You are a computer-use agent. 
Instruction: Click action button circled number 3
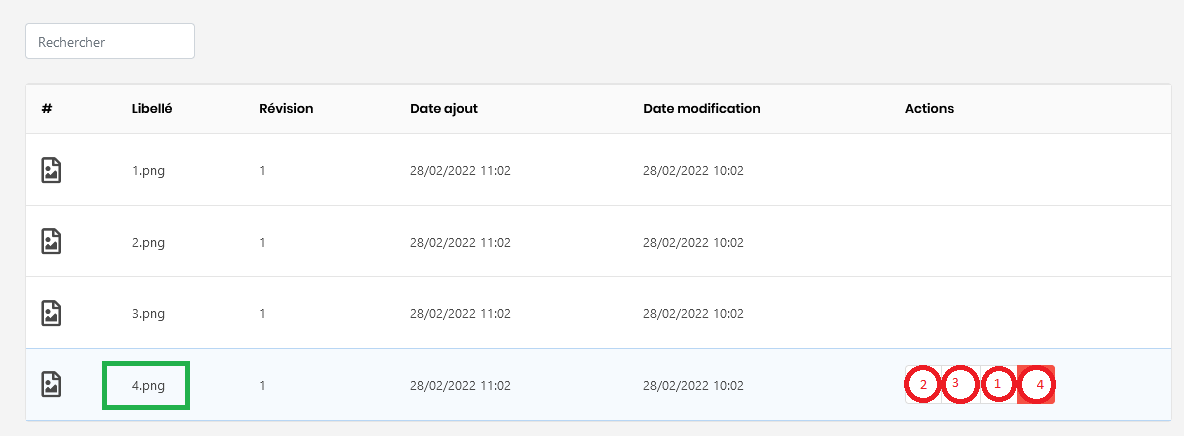click(x=959, y=384)
